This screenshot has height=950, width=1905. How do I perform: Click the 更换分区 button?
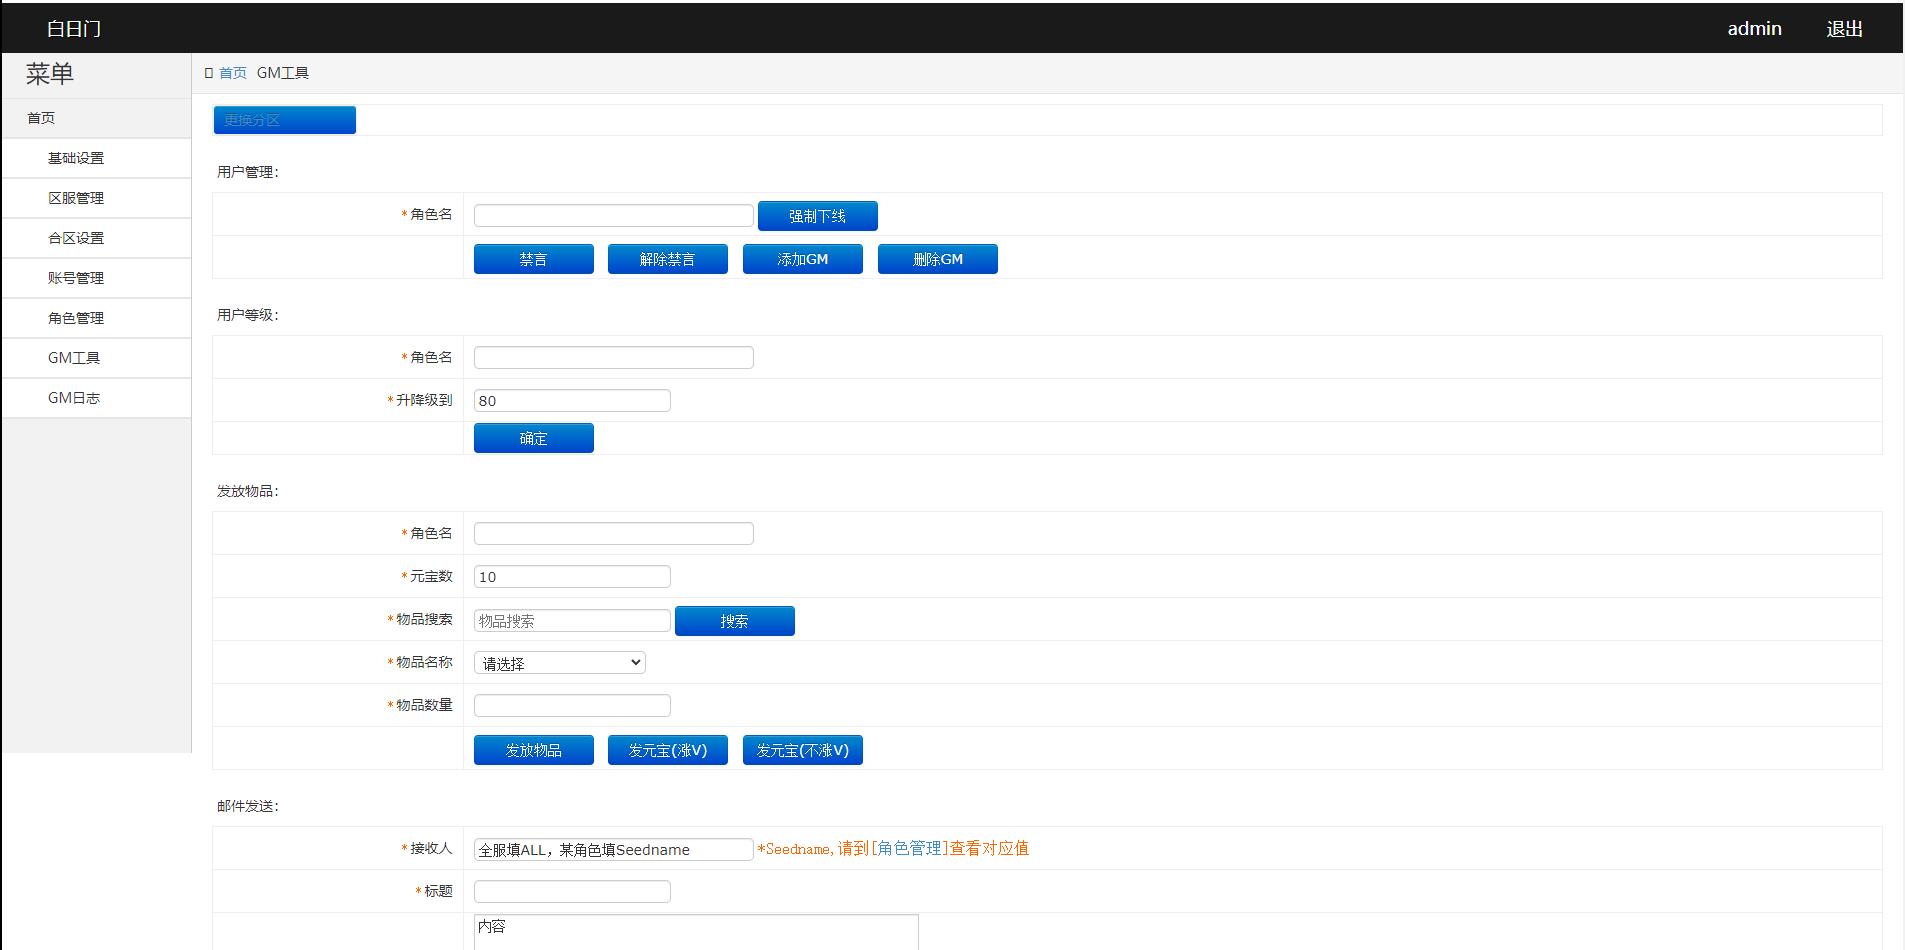coord(284,119)
